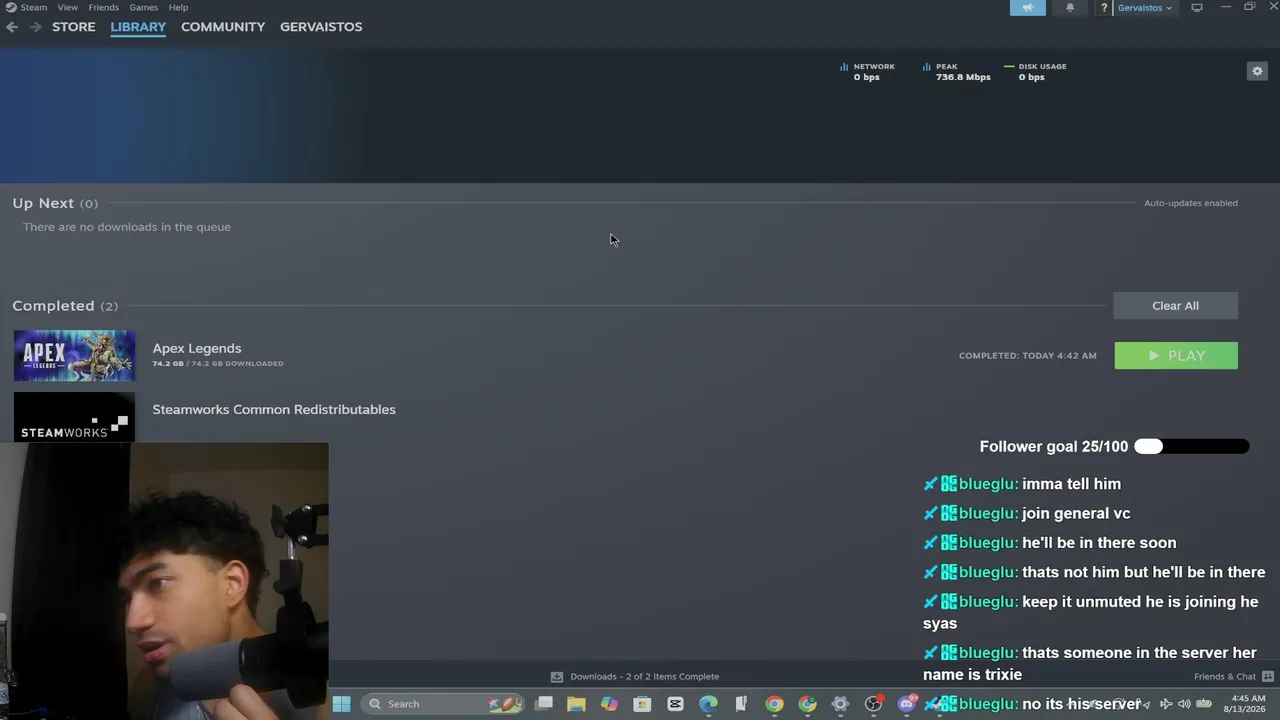1280x720 pixels.
Task: Open download settings gear
Action: point(1257,71)
